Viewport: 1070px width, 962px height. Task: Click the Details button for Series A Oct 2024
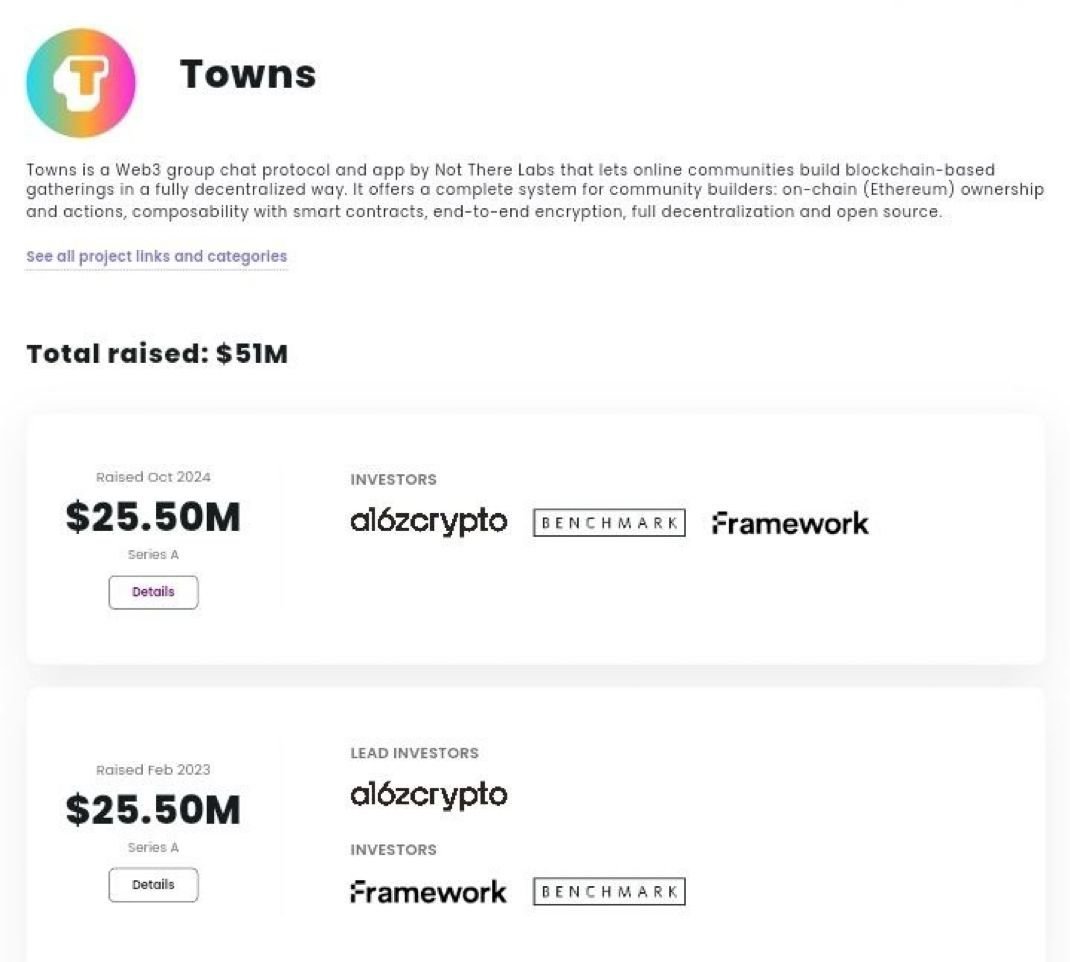click(x=153, y=592)
